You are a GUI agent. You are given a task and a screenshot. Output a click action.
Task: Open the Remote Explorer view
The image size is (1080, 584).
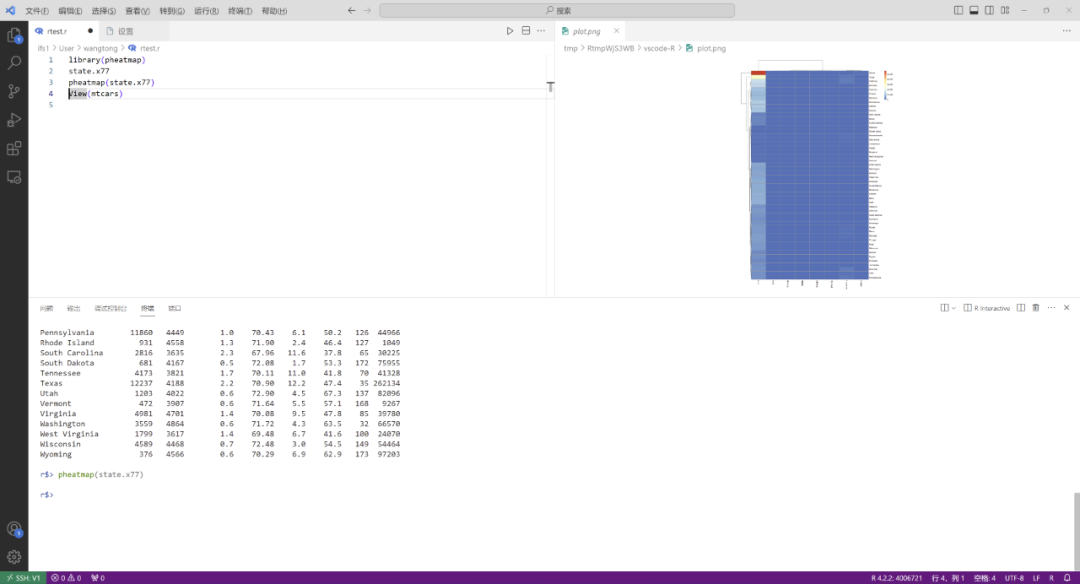coord(14,178)
